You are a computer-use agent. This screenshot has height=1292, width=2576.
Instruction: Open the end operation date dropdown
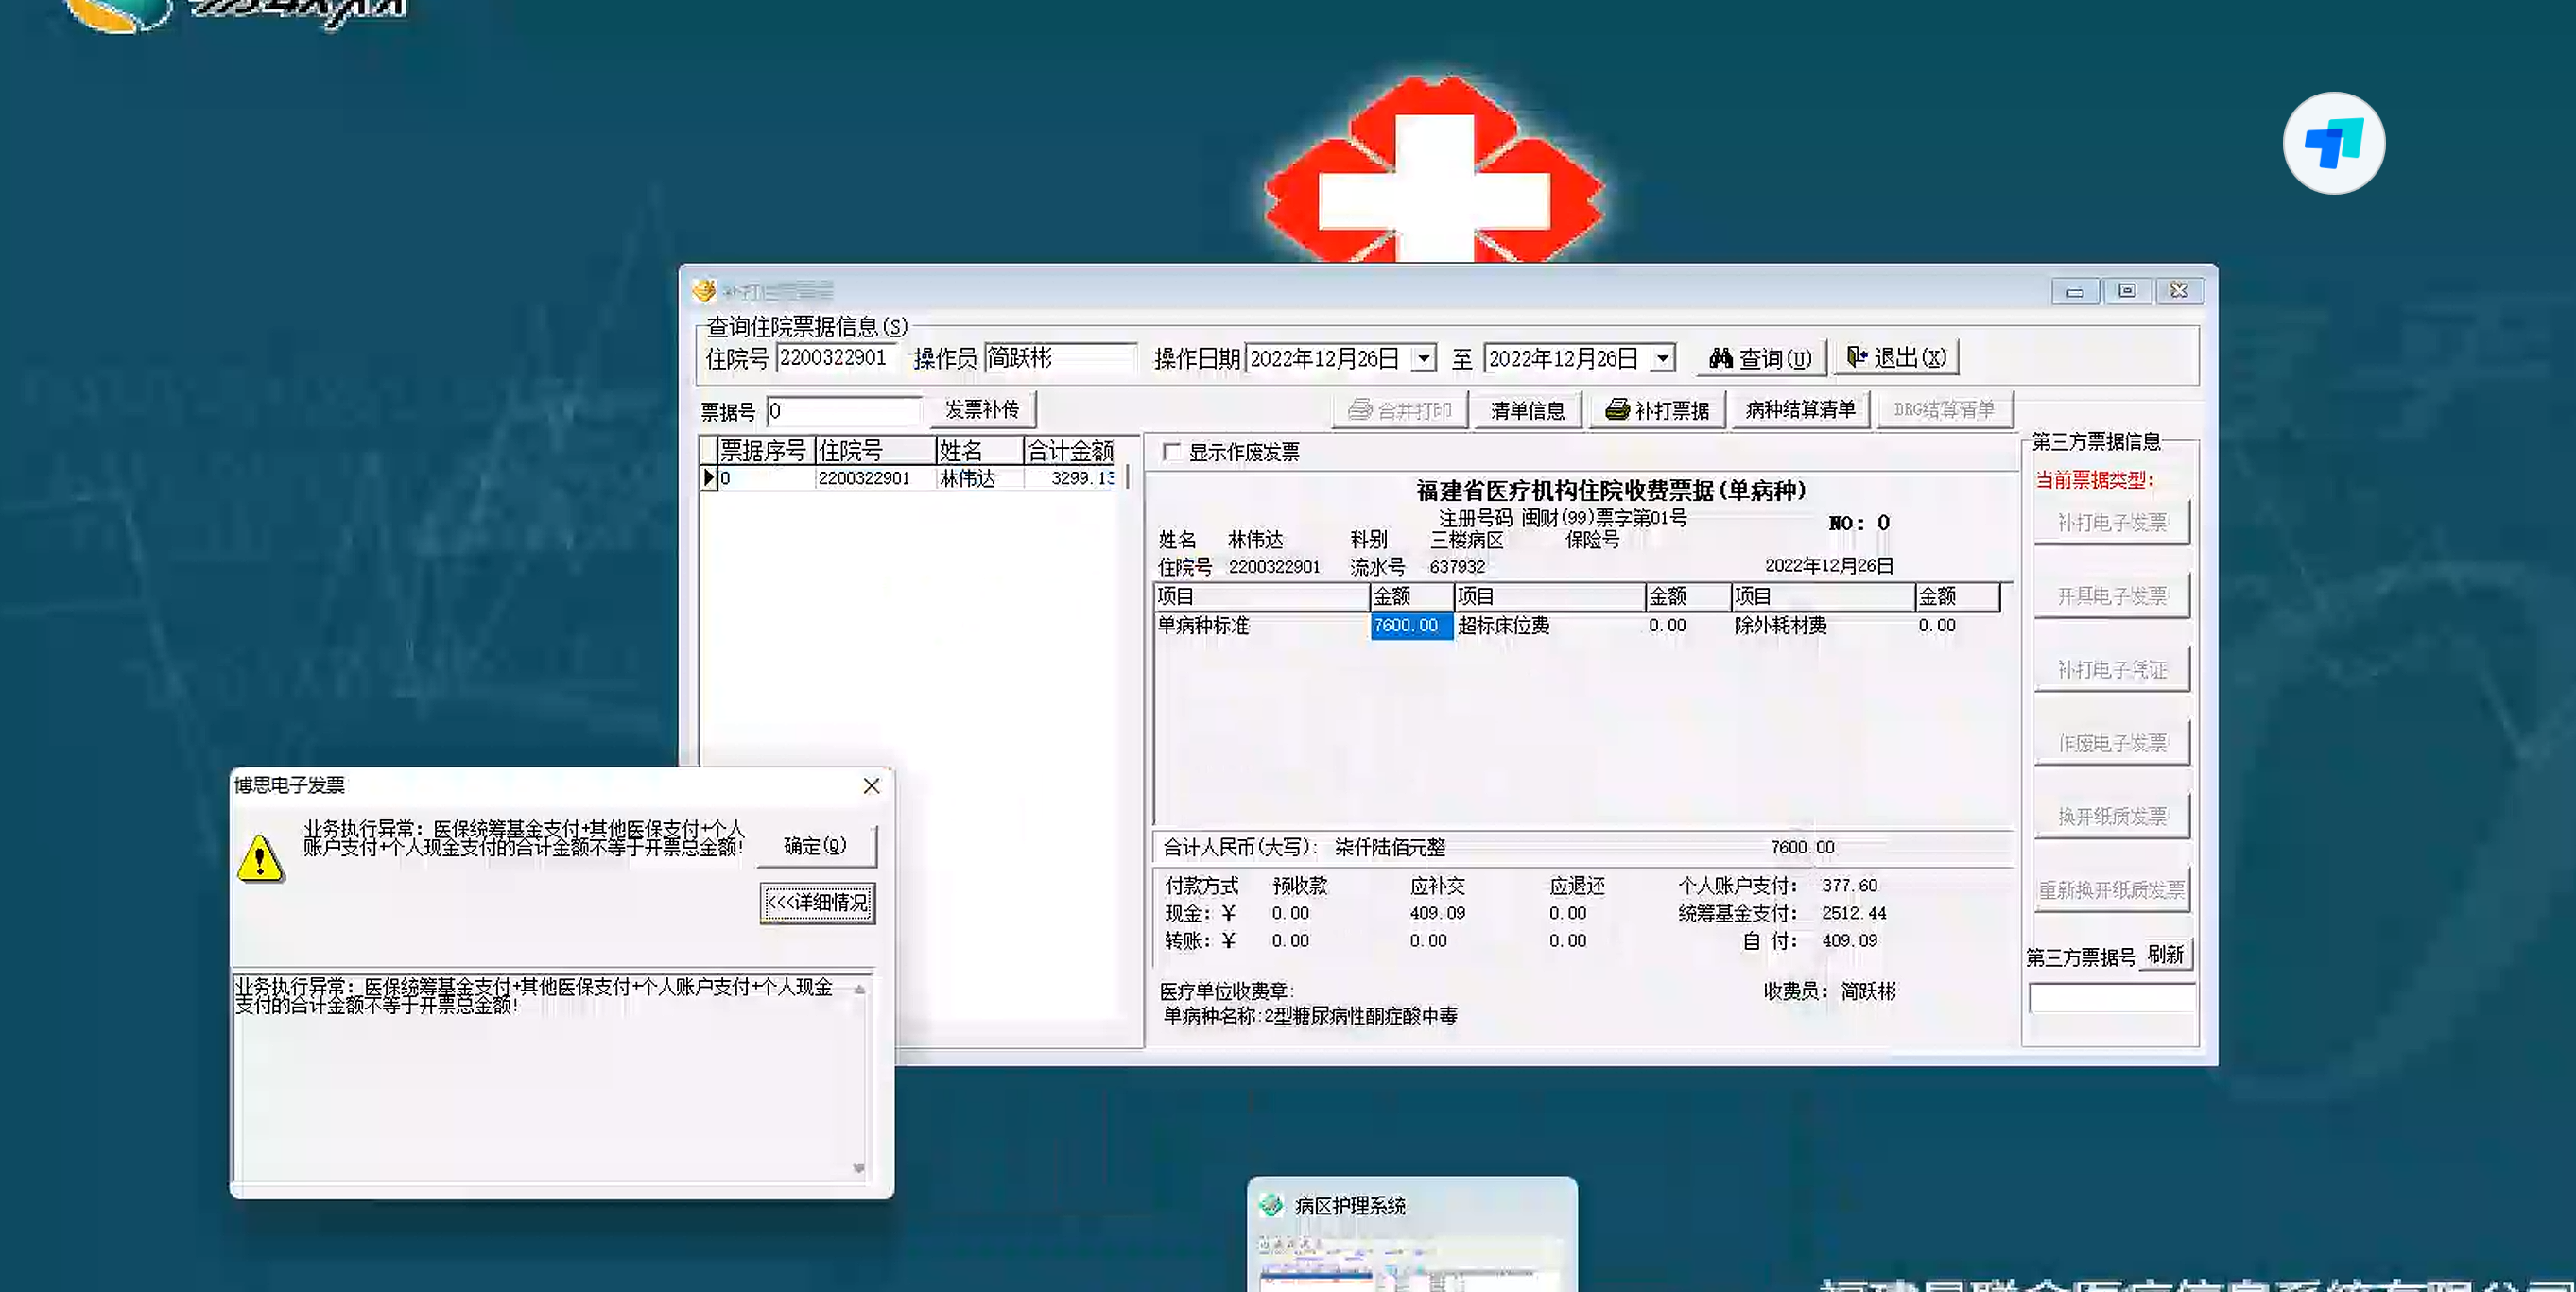(x=1662, y=358)
